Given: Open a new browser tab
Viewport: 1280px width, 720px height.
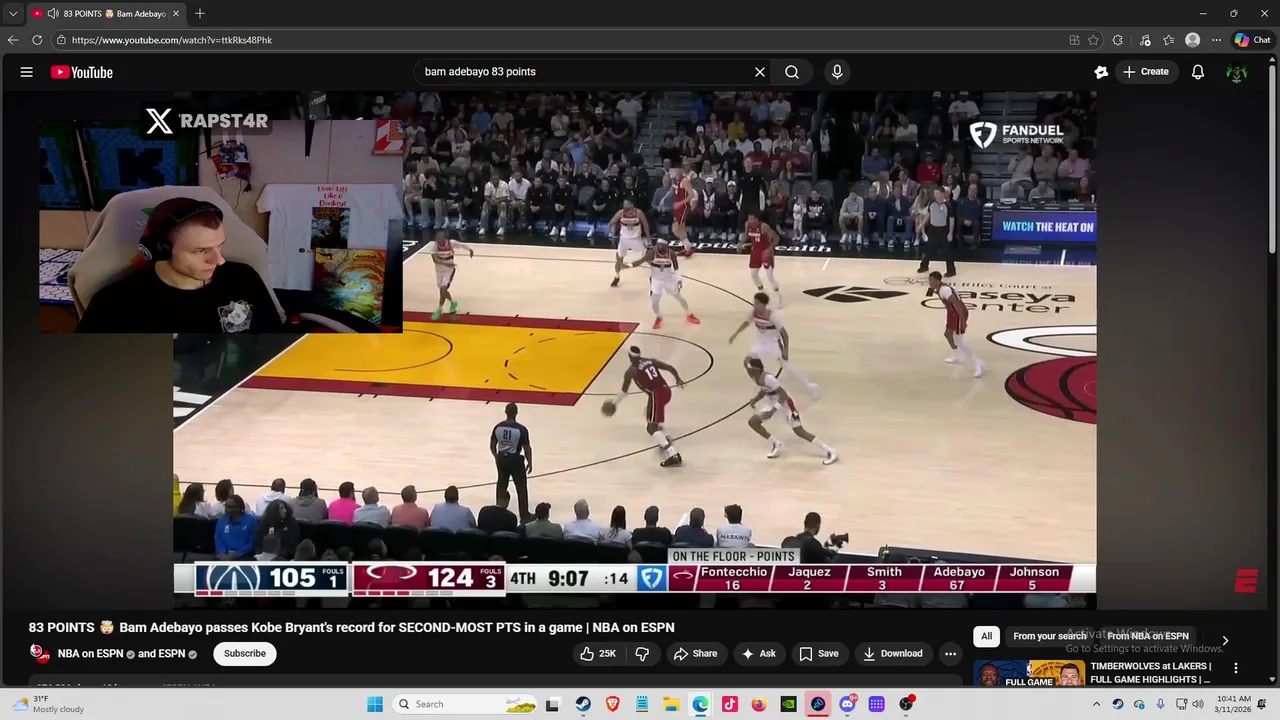Looking at the screenshot, I should (x=200, y=14).
